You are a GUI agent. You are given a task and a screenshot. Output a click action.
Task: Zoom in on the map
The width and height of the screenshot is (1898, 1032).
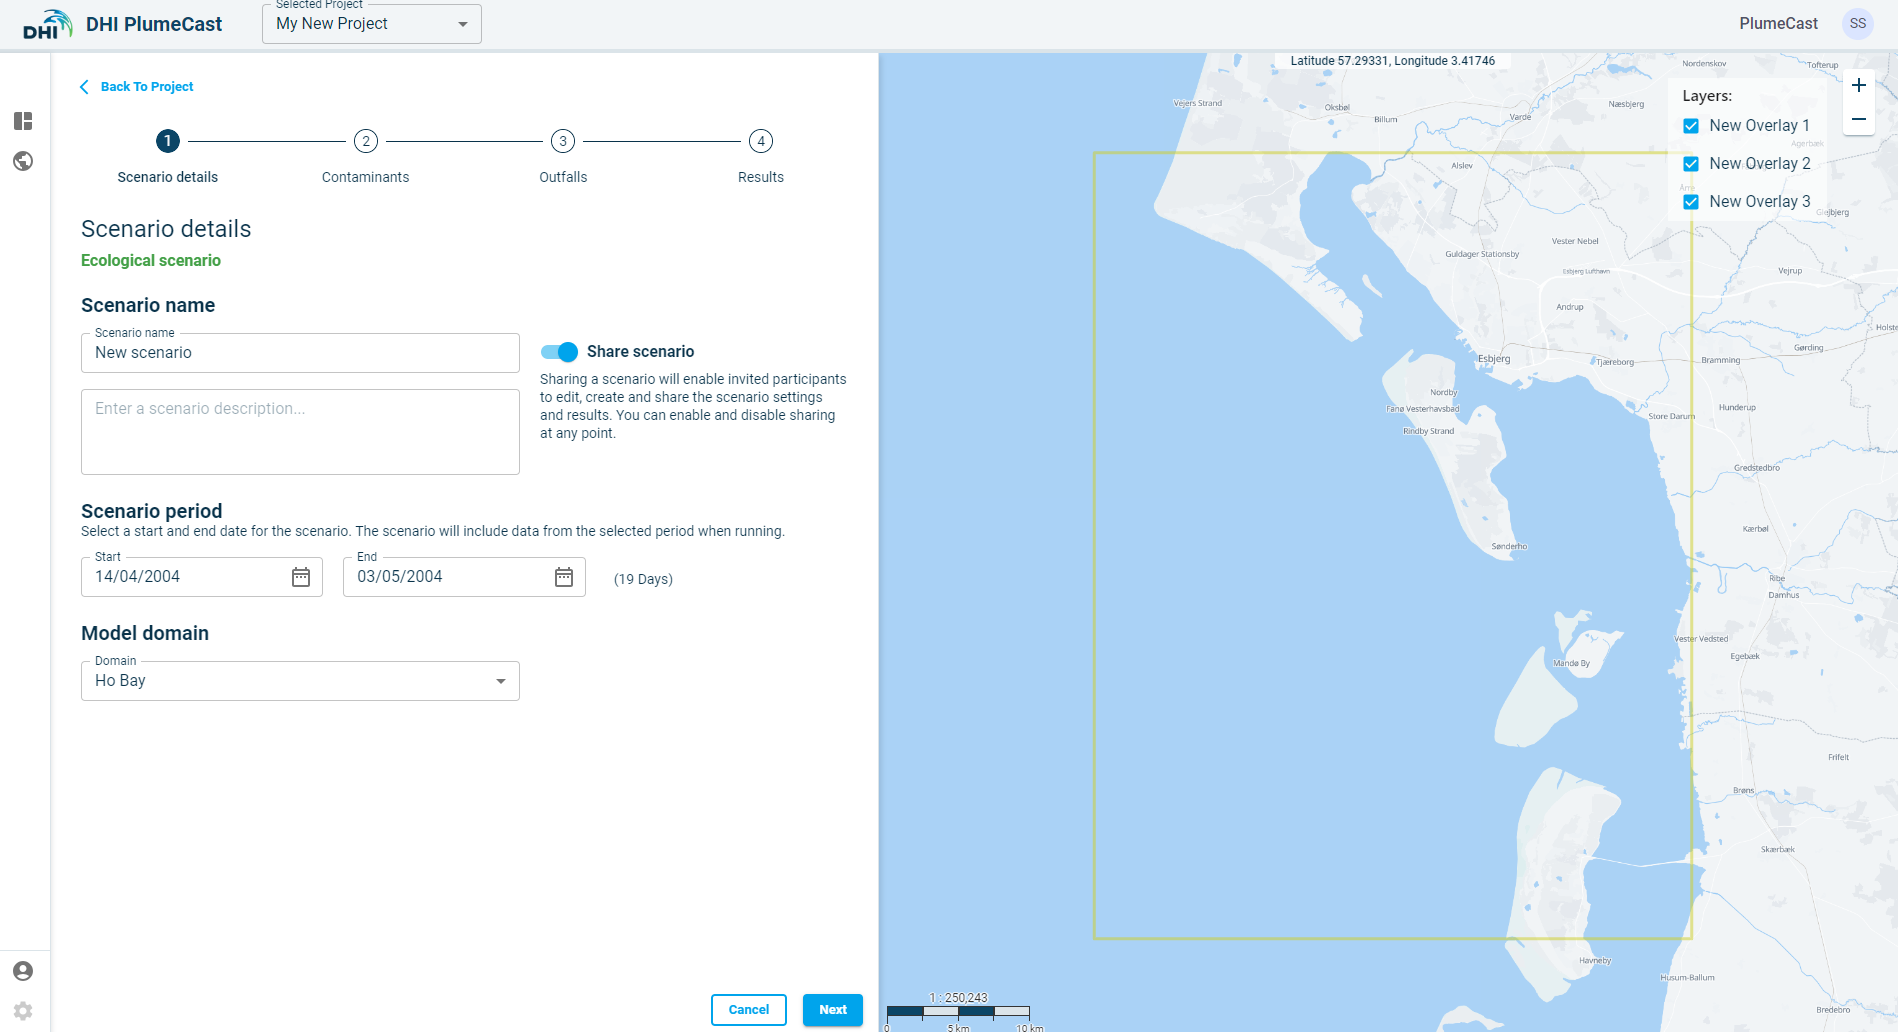(1858, 86)
